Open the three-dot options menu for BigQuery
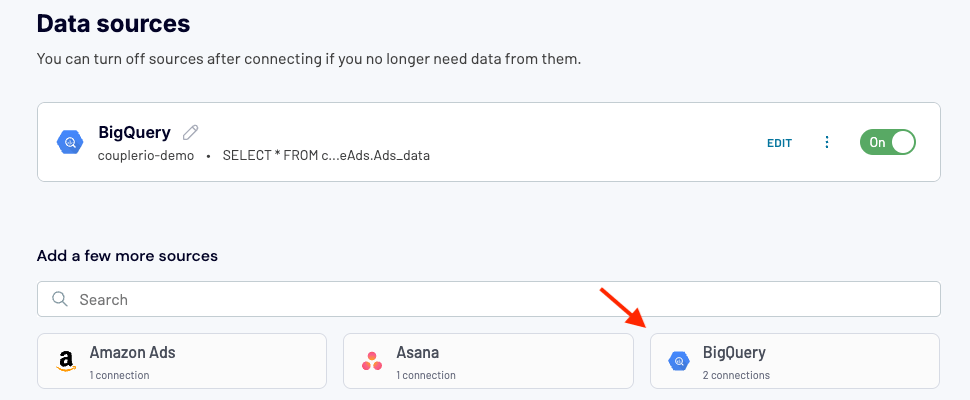 (826, 142)
